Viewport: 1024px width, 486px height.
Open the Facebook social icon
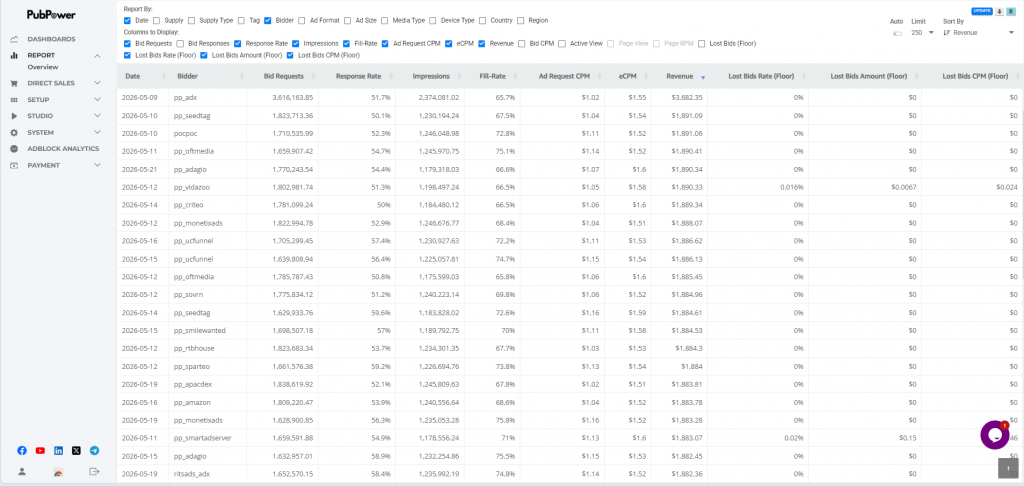pos(22,451)
